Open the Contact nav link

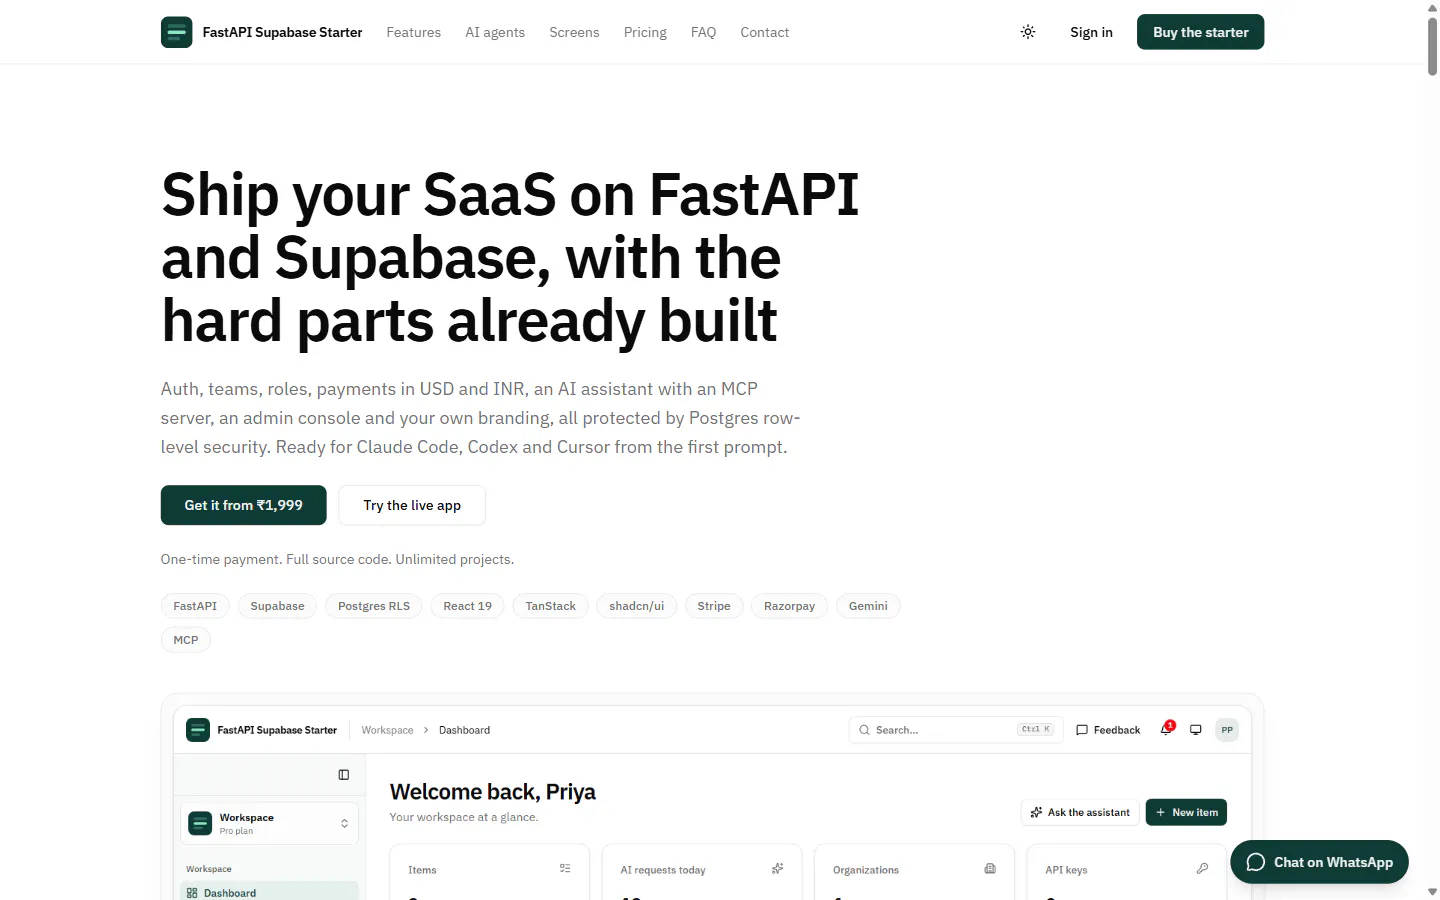tap(765, 32)
